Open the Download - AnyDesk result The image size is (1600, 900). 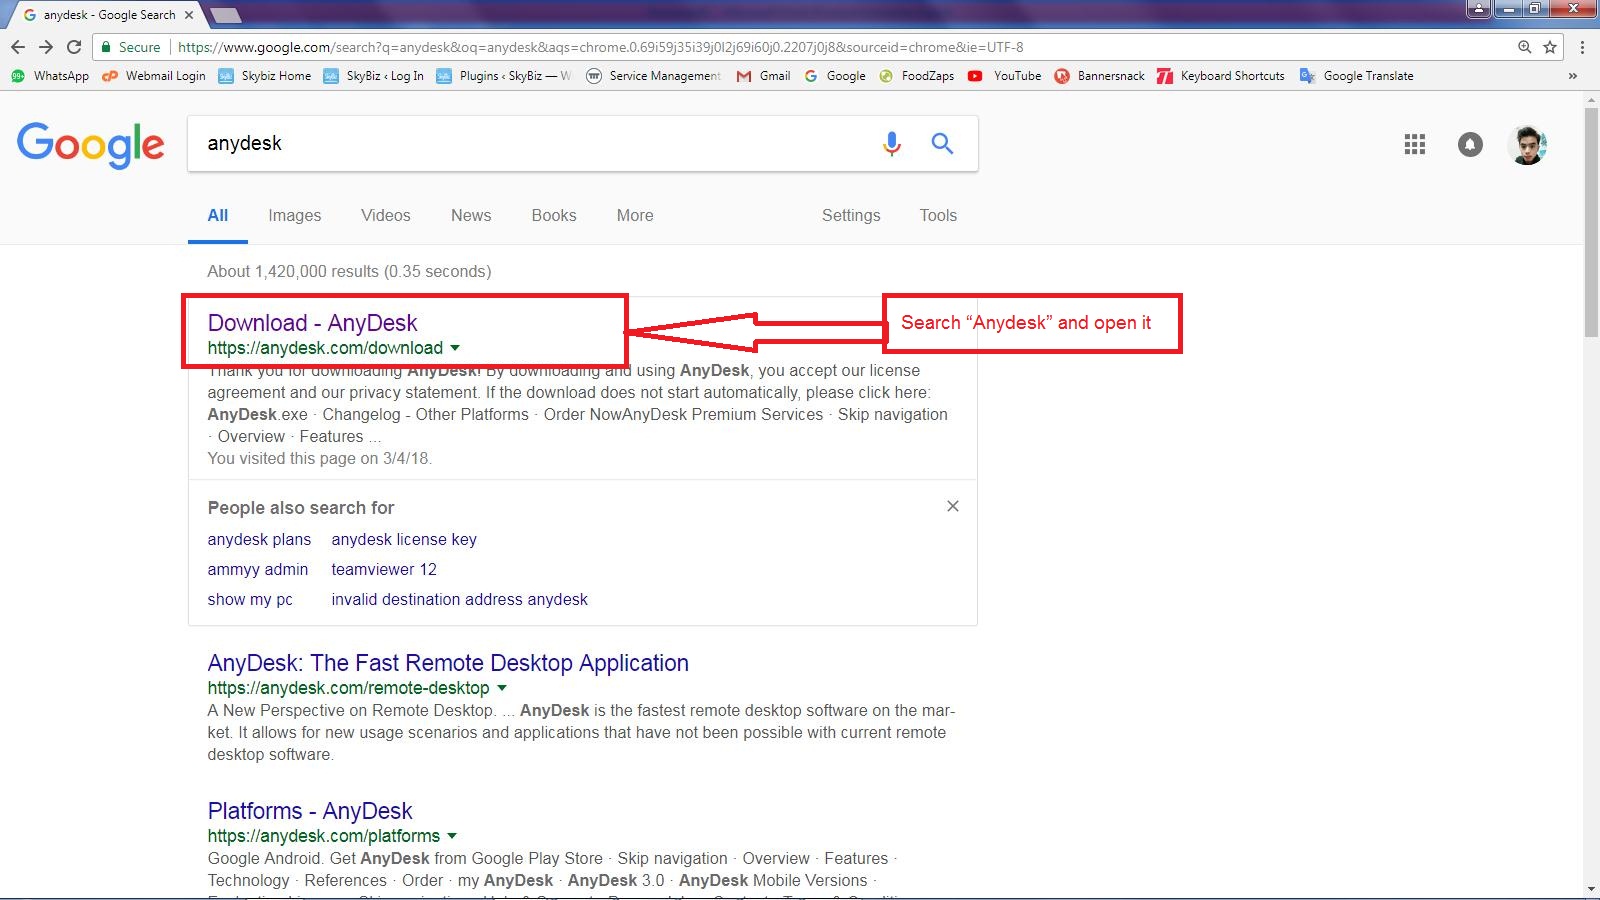312,323
